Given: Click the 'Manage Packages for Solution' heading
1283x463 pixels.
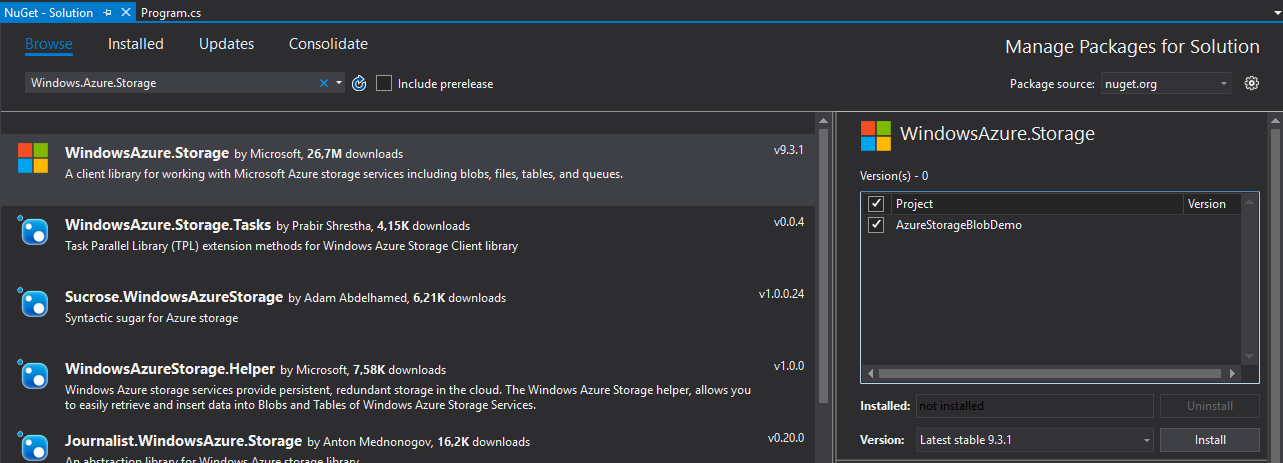Looking at the screenshot, I should (x=1132, y=47).
